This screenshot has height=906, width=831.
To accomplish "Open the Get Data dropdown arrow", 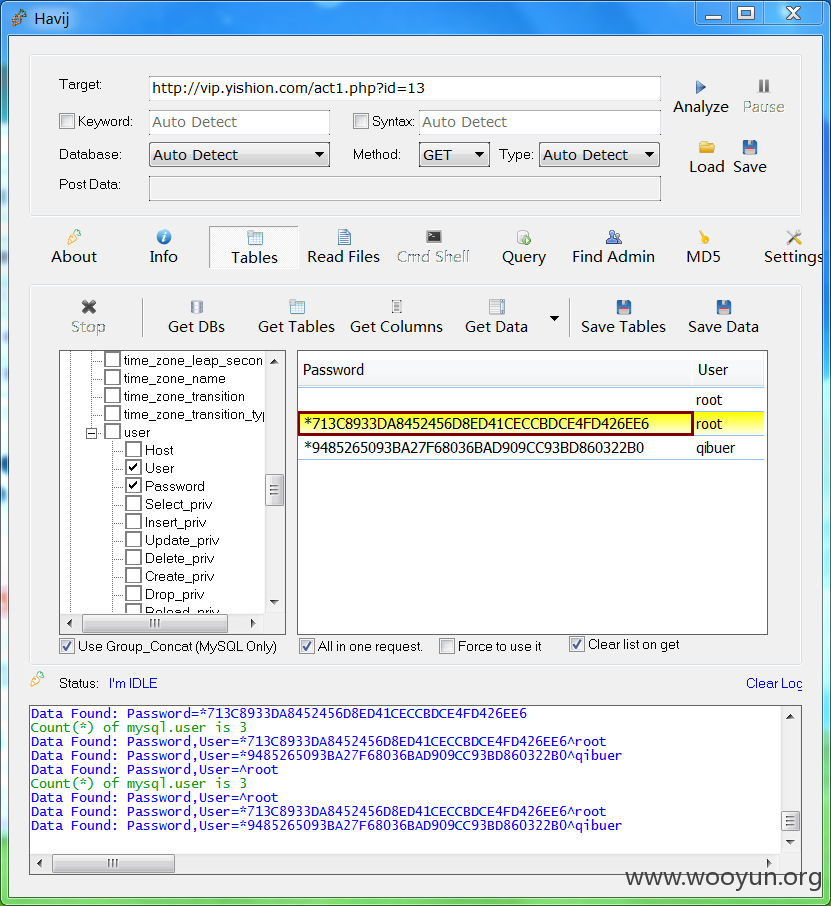I will (x=554, y=318).
